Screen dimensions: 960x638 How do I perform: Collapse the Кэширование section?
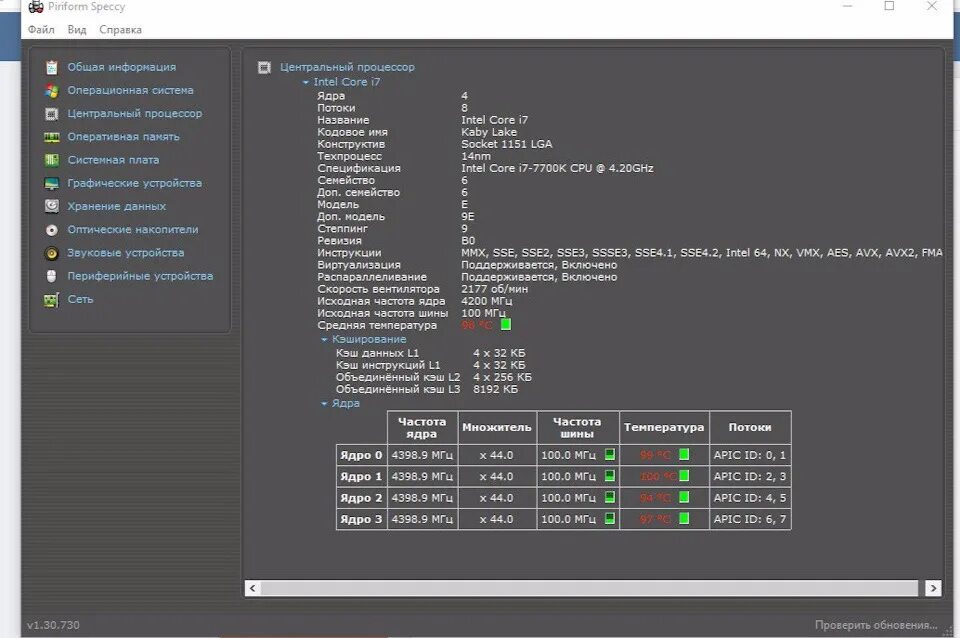324,339
